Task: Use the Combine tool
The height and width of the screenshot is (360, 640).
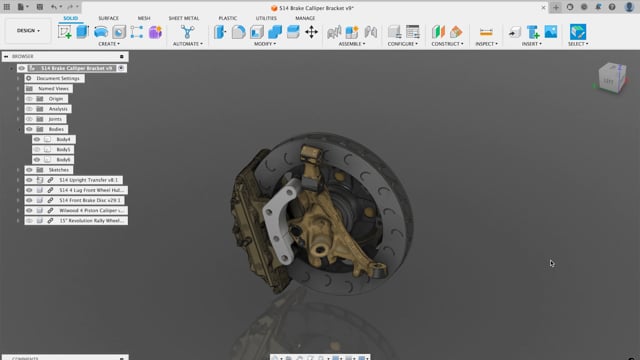Action: point(275,32)
